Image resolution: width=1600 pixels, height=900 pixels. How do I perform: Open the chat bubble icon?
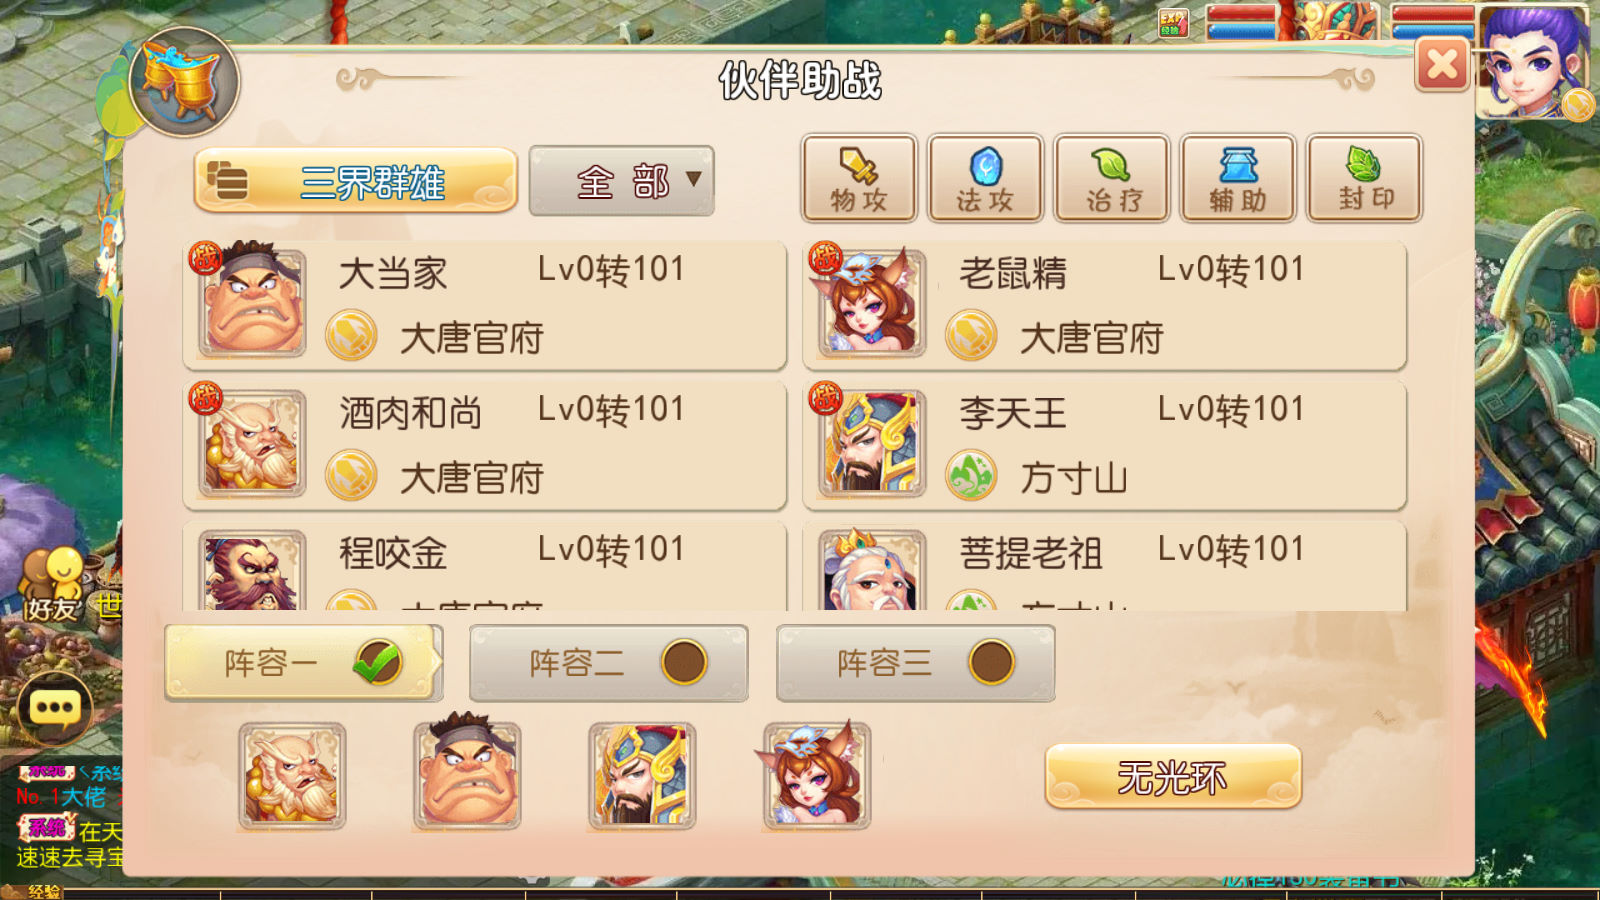tap(55, 708)
